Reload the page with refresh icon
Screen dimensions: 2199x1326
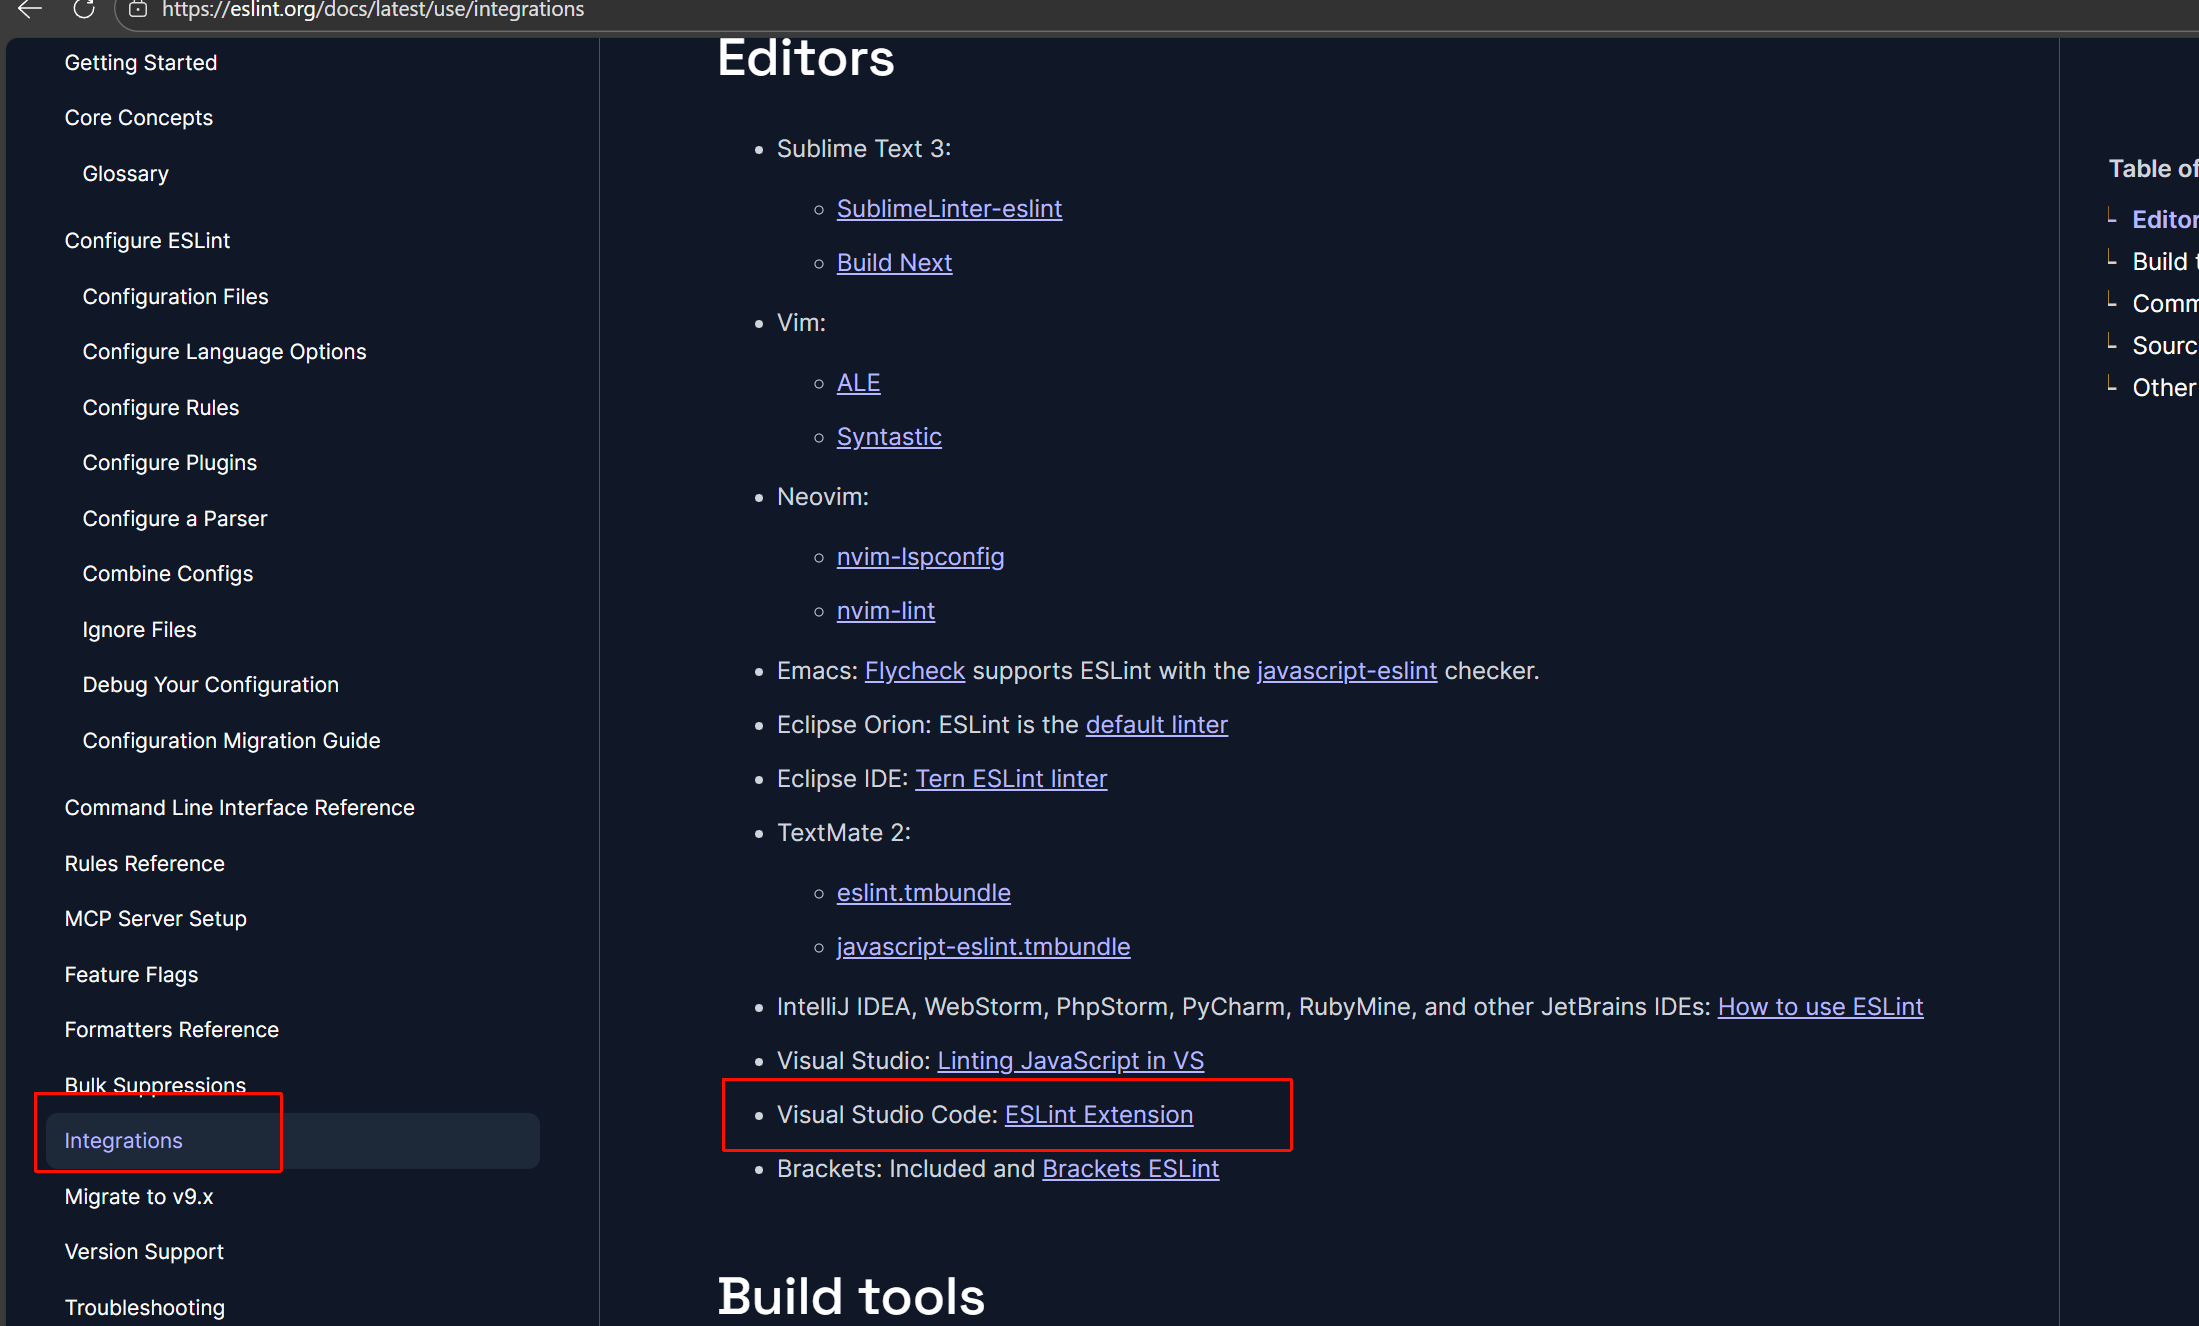84,9
